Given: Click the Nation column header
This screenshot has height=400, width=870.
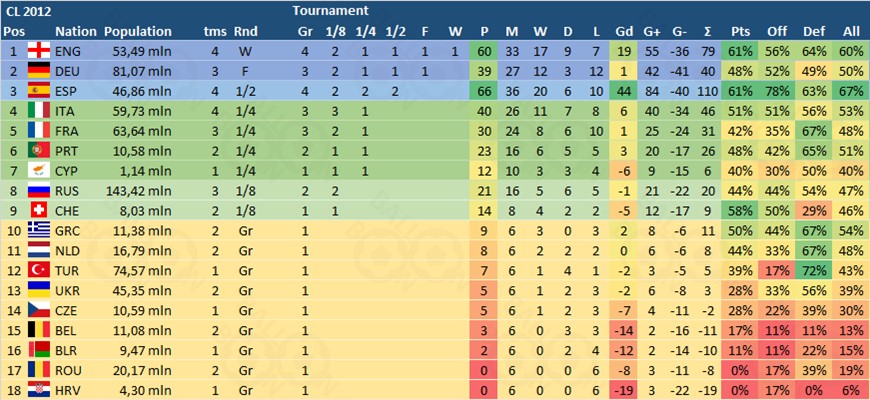Looking at the screenshot, I should (75, 31).
